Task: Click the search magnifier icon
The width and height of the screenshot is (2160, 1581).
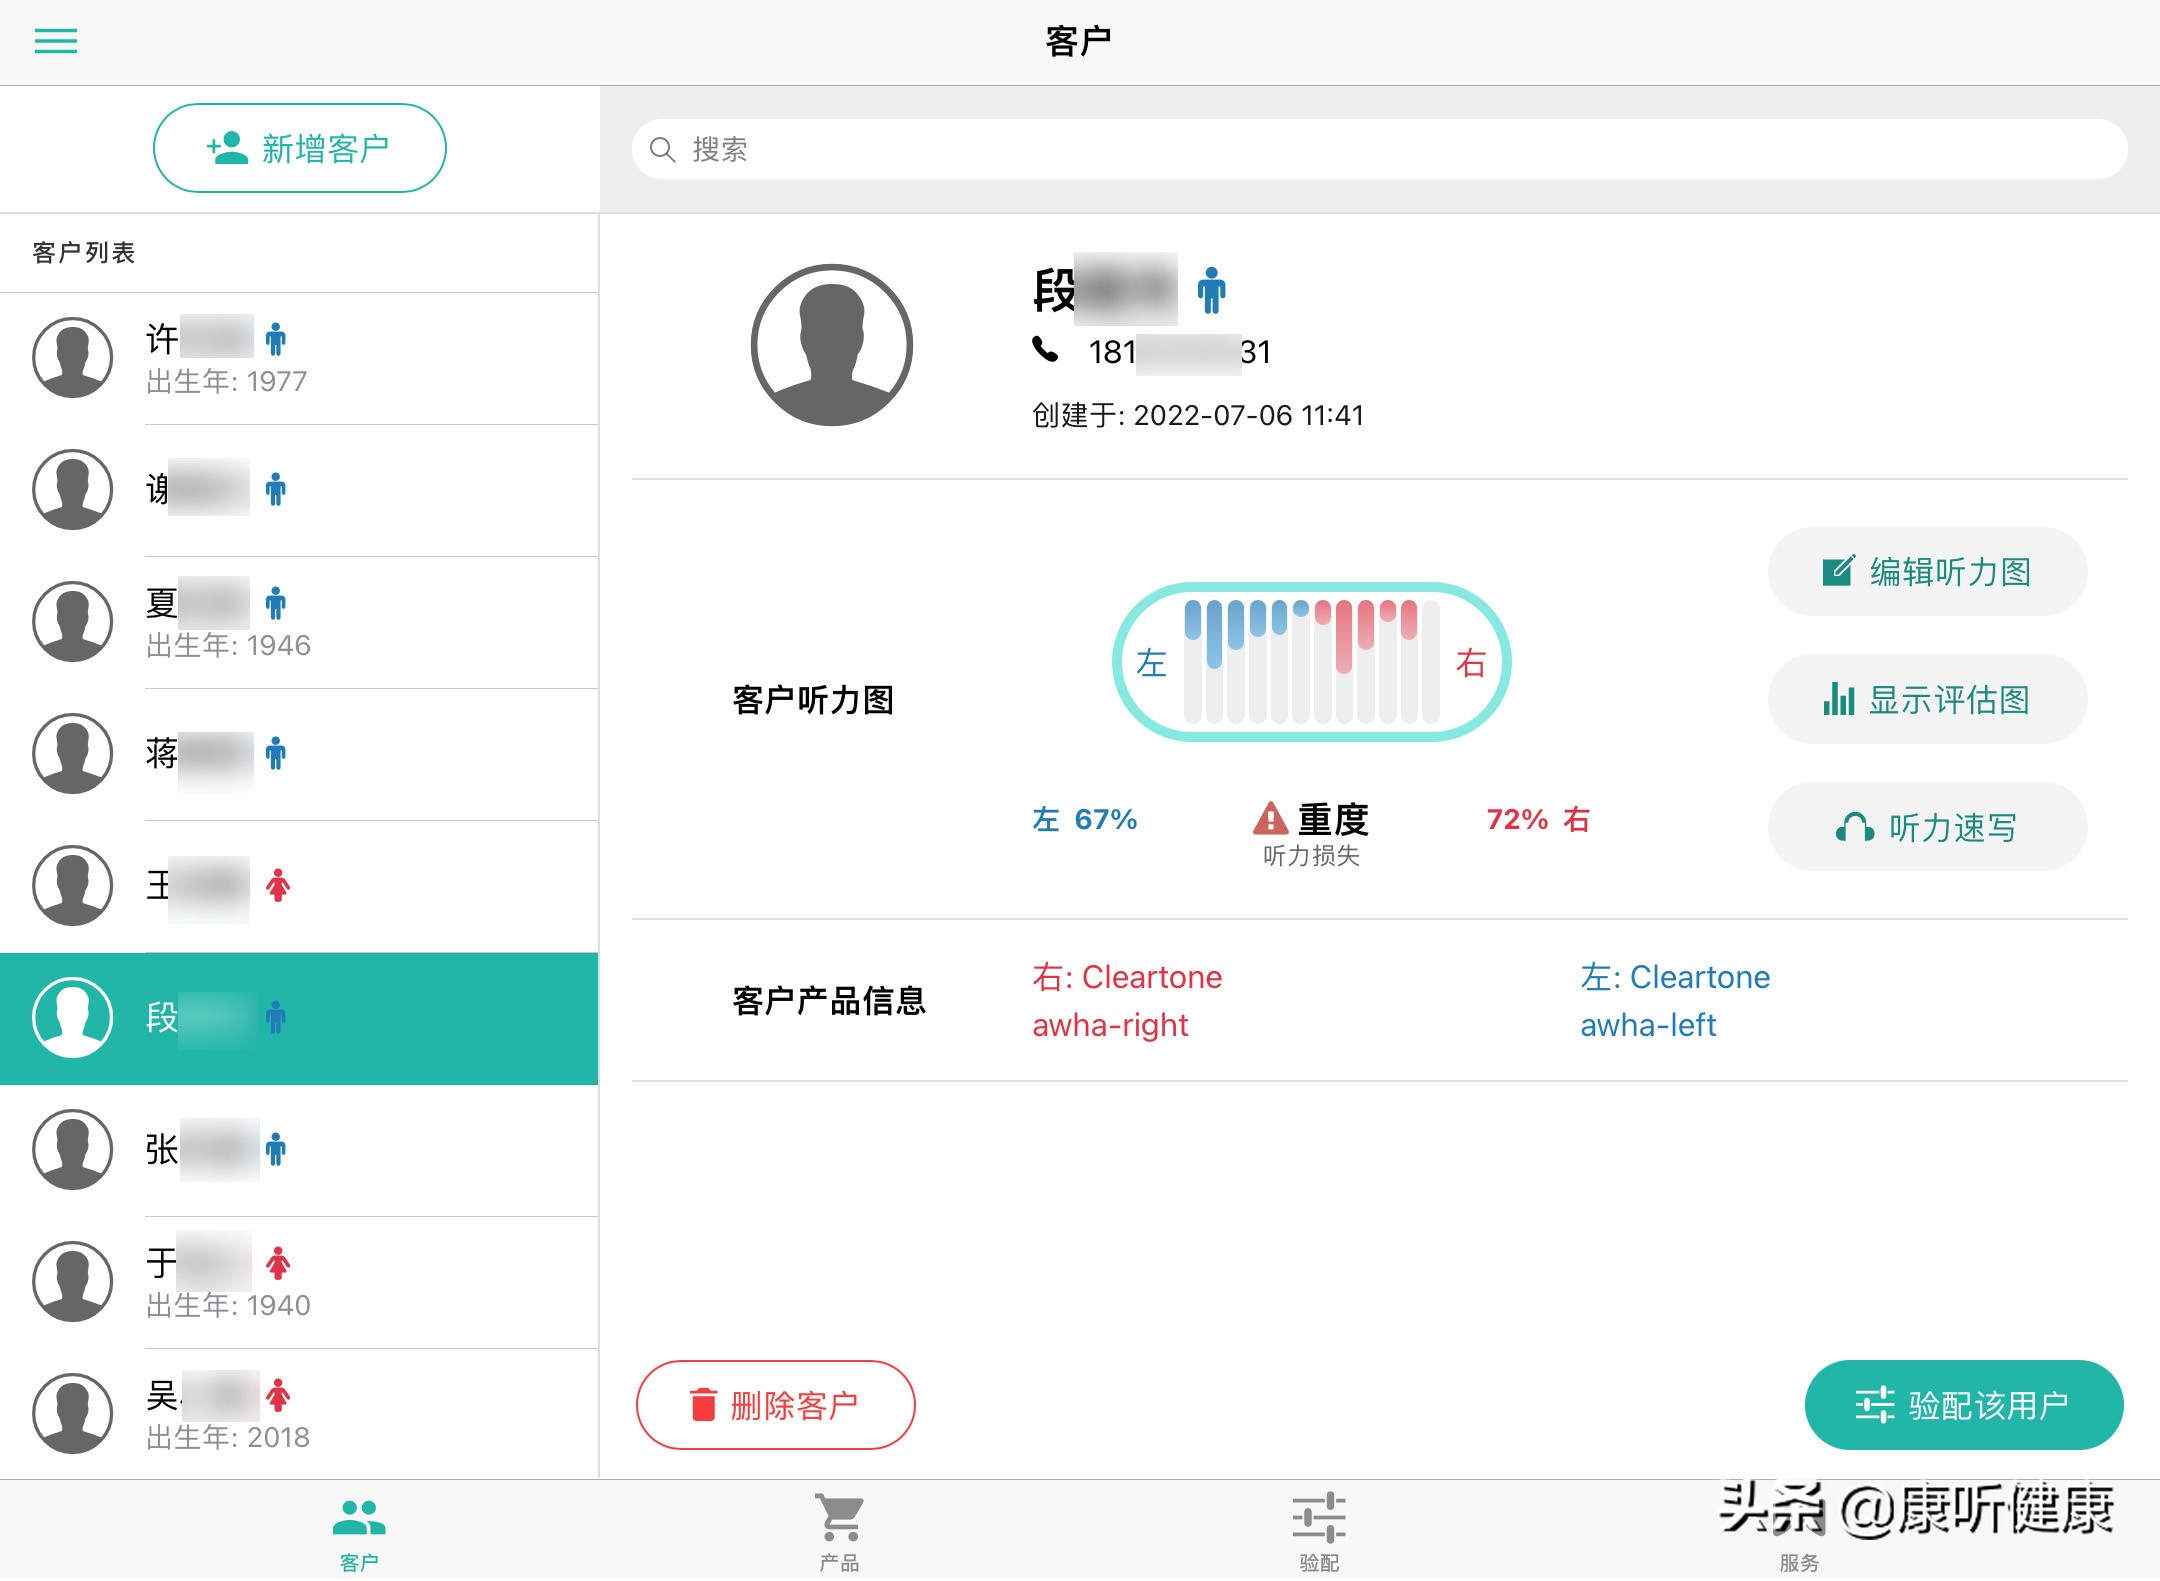Action: coord(663,149)
